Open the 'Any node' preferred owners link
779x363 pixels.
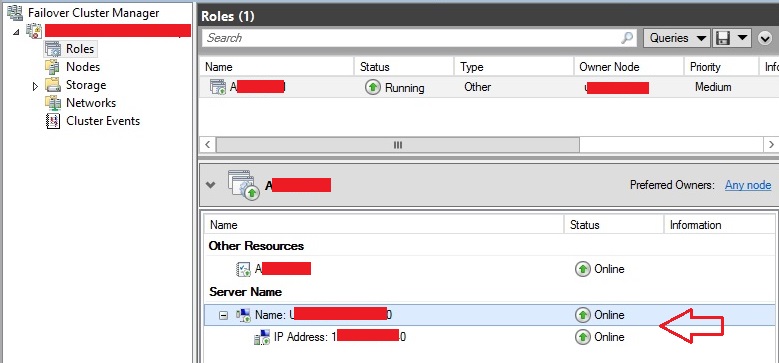click(748, 185)
